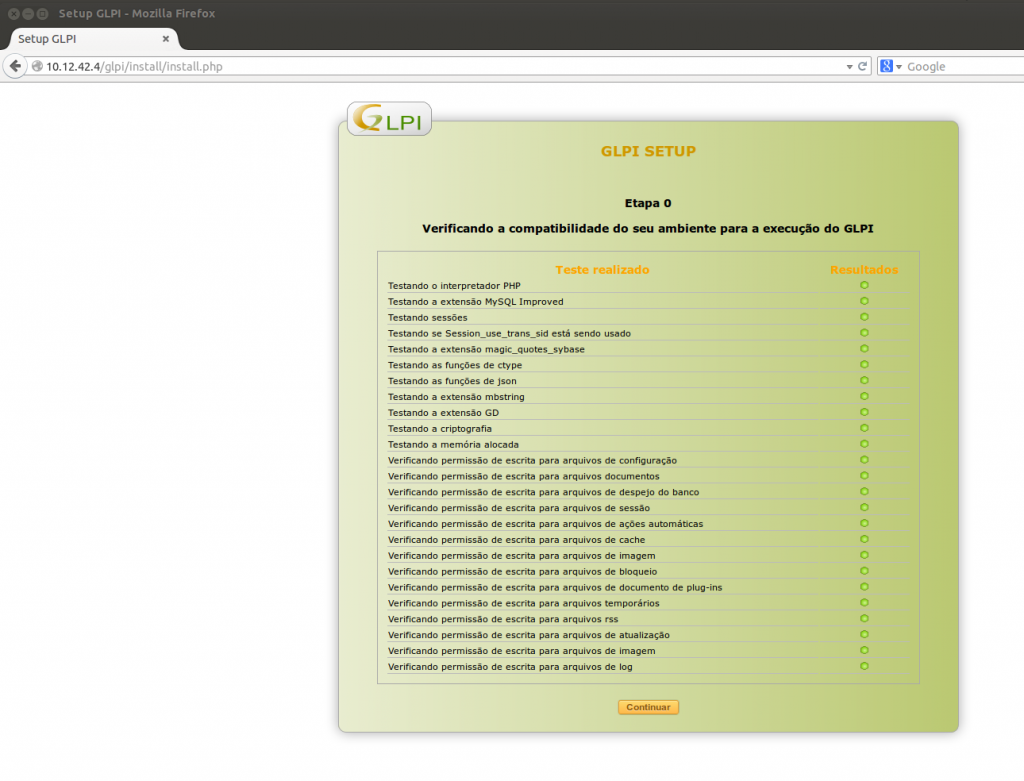Click green status icon for GD extension row
The height and width of the screenshot is (781, 1024).
(864, 412)
